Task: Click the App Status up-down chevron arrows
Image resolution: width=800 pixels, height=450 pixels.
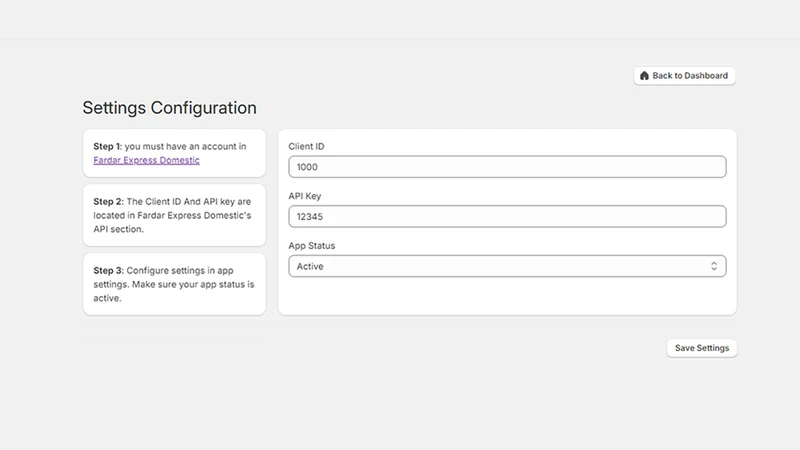Action: (714, 266)
